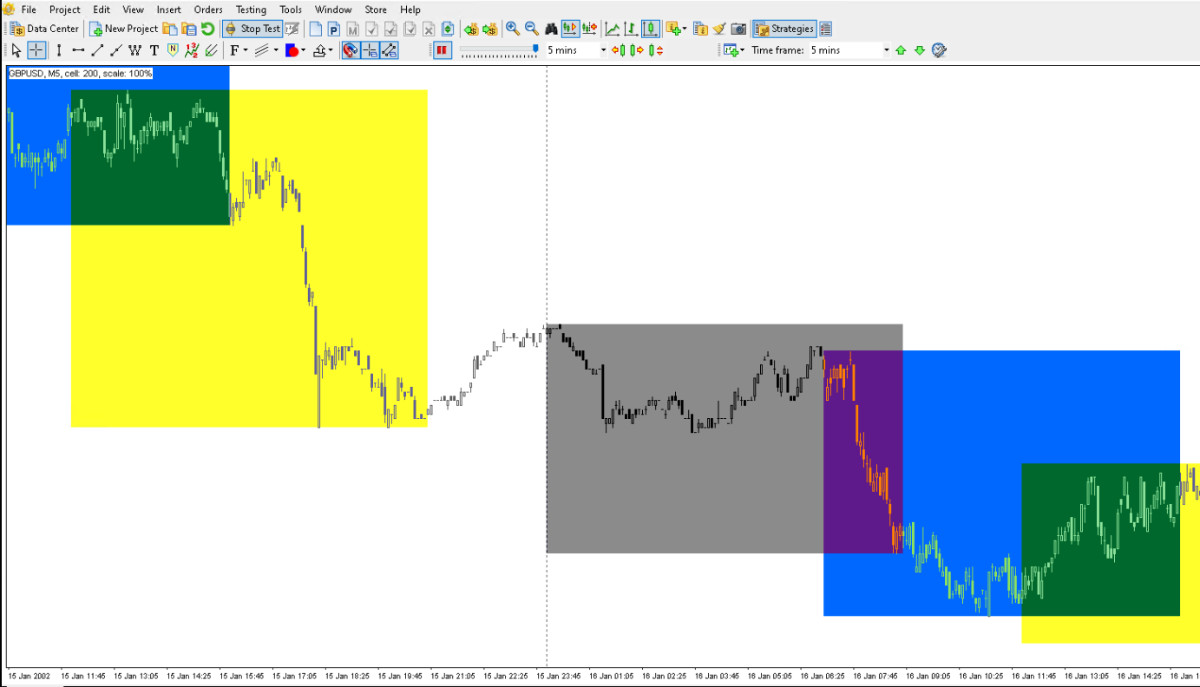The width and height of the screenshot is (1200, 687).
Task: Take a chart screenshot with camera icon
Action: (738, 29)
